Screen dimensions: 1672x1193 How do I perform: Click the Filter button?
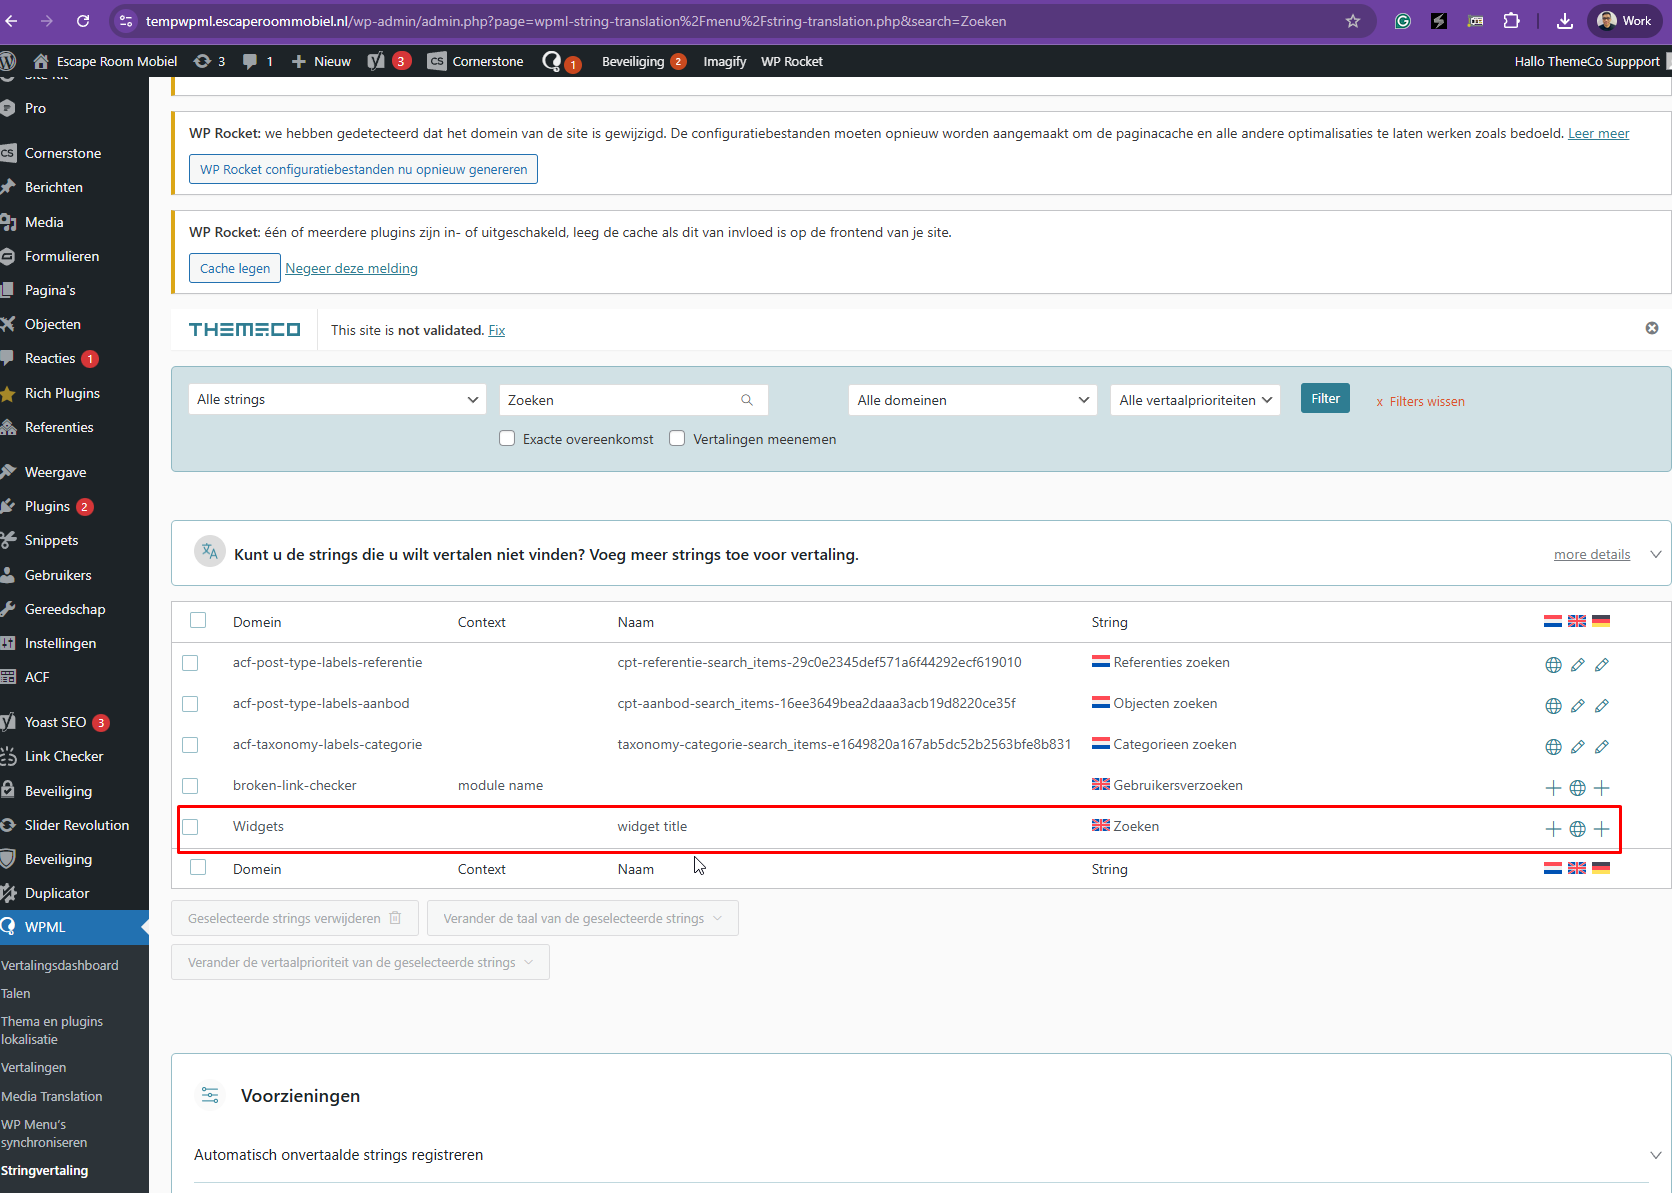(1325, 398)
